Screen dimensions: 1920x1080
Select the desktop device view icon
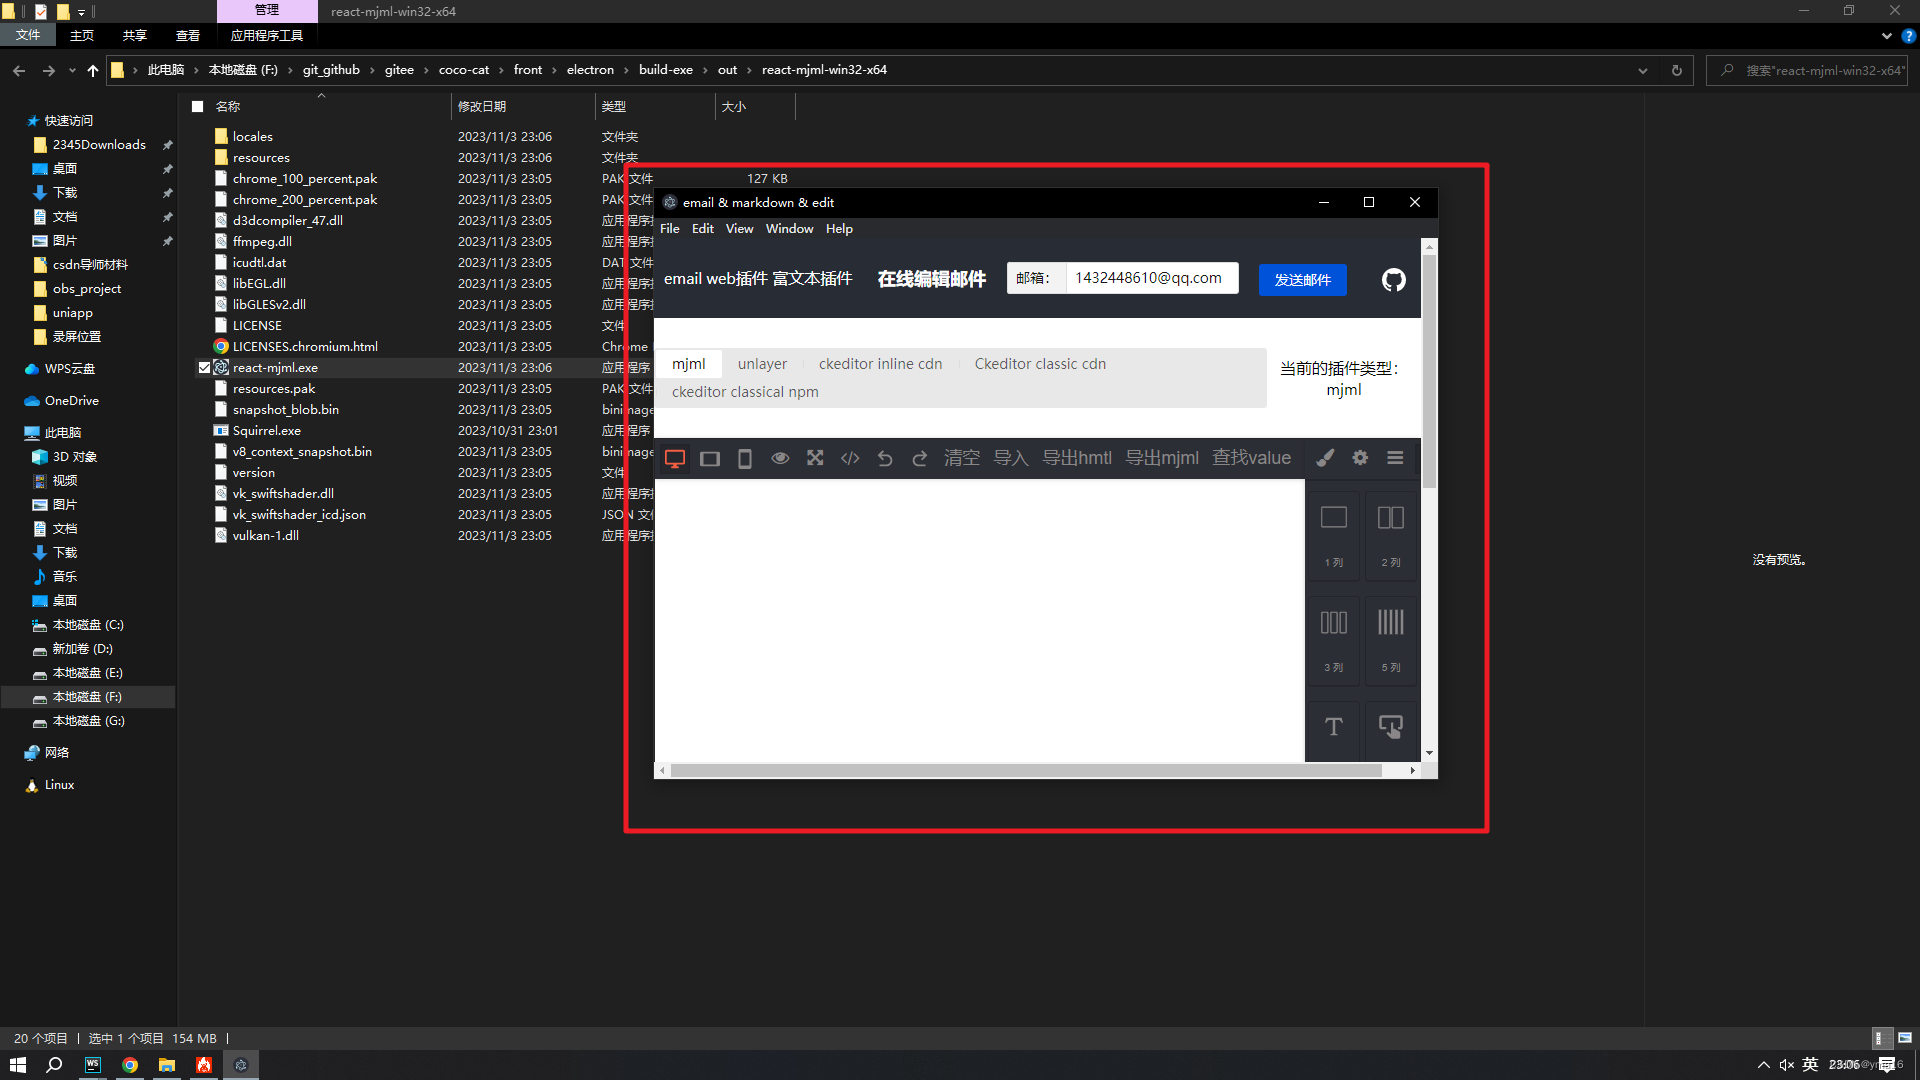pyautogui.click(x=675, y=458)
